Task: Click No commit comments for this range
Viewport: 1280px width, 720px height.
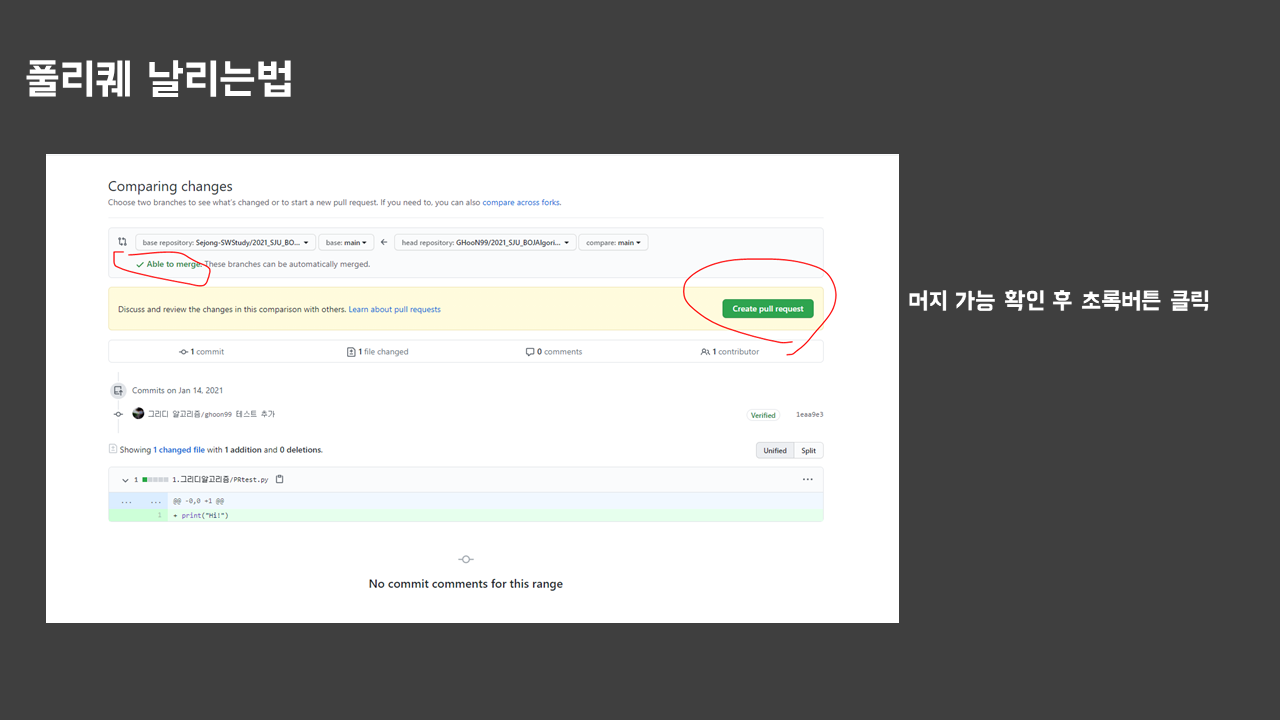Action: pyautogui.click(x=466, y=584)
